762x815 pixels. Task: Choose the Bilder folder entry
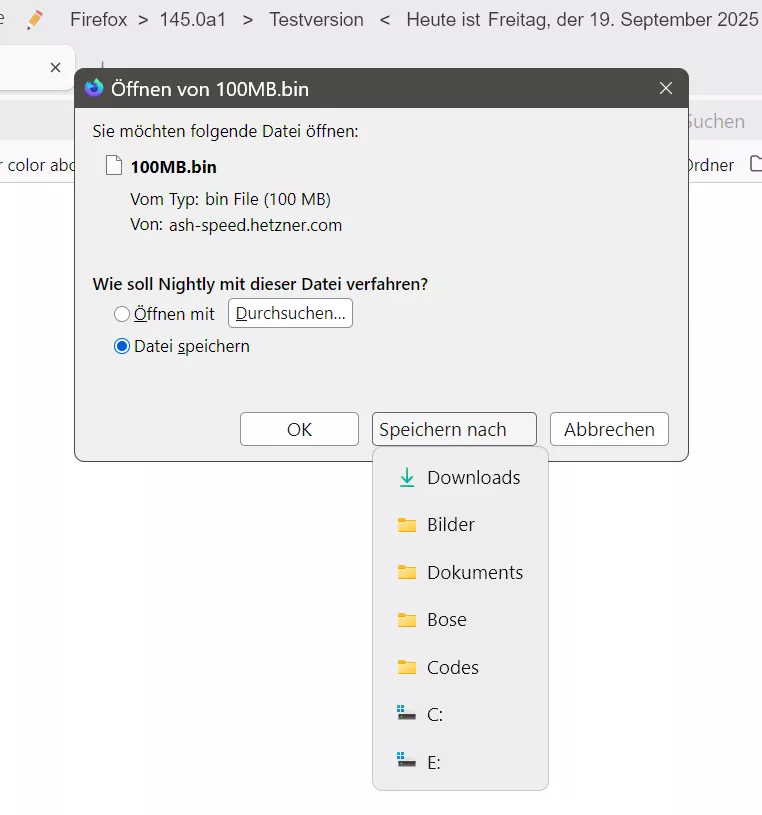[x=461, y=524]
